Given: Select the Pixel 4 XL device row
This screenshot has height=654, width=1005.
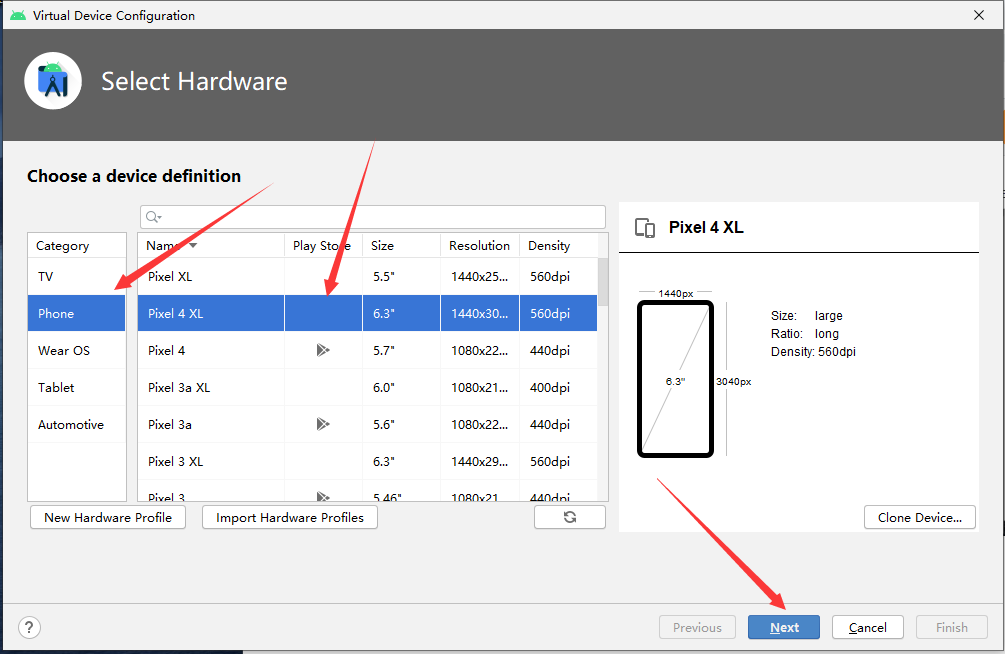Looking at the screenshot, I should 368,314.
